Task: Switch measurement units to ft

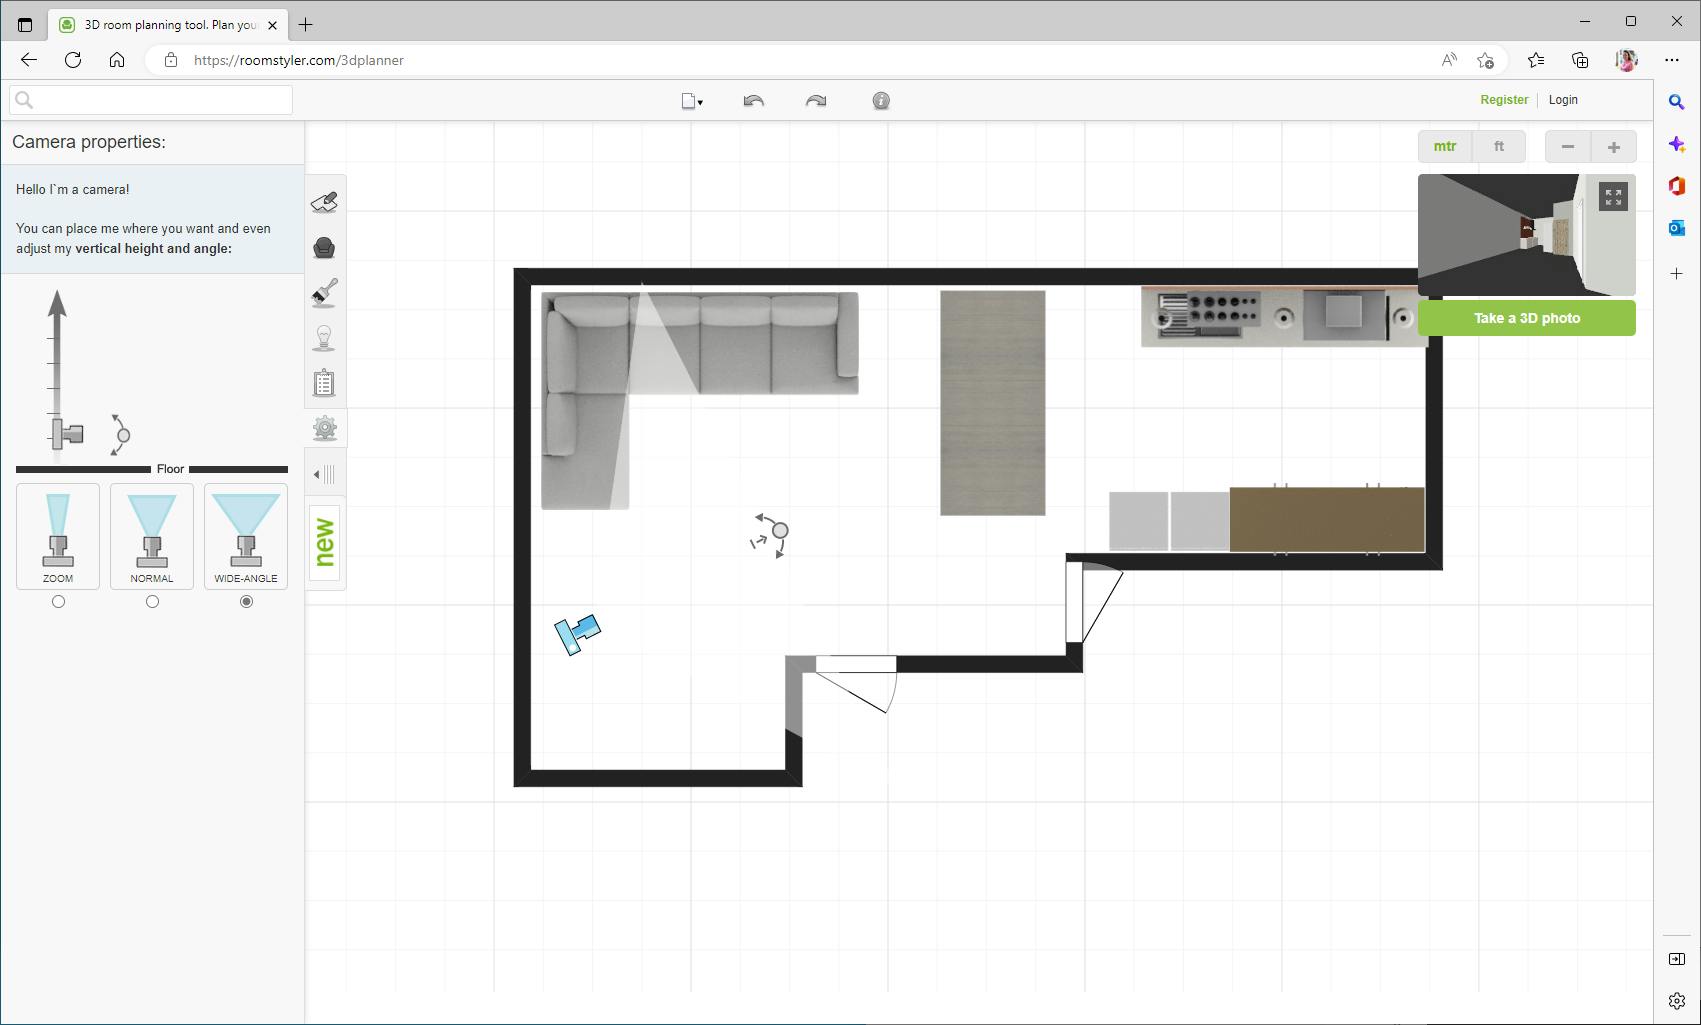Action: pos(1498,146)
